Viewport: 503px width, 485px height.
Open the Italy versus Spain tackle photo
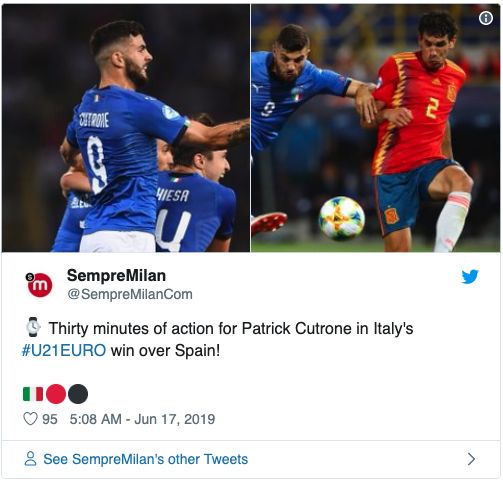(x=376, y=128)
